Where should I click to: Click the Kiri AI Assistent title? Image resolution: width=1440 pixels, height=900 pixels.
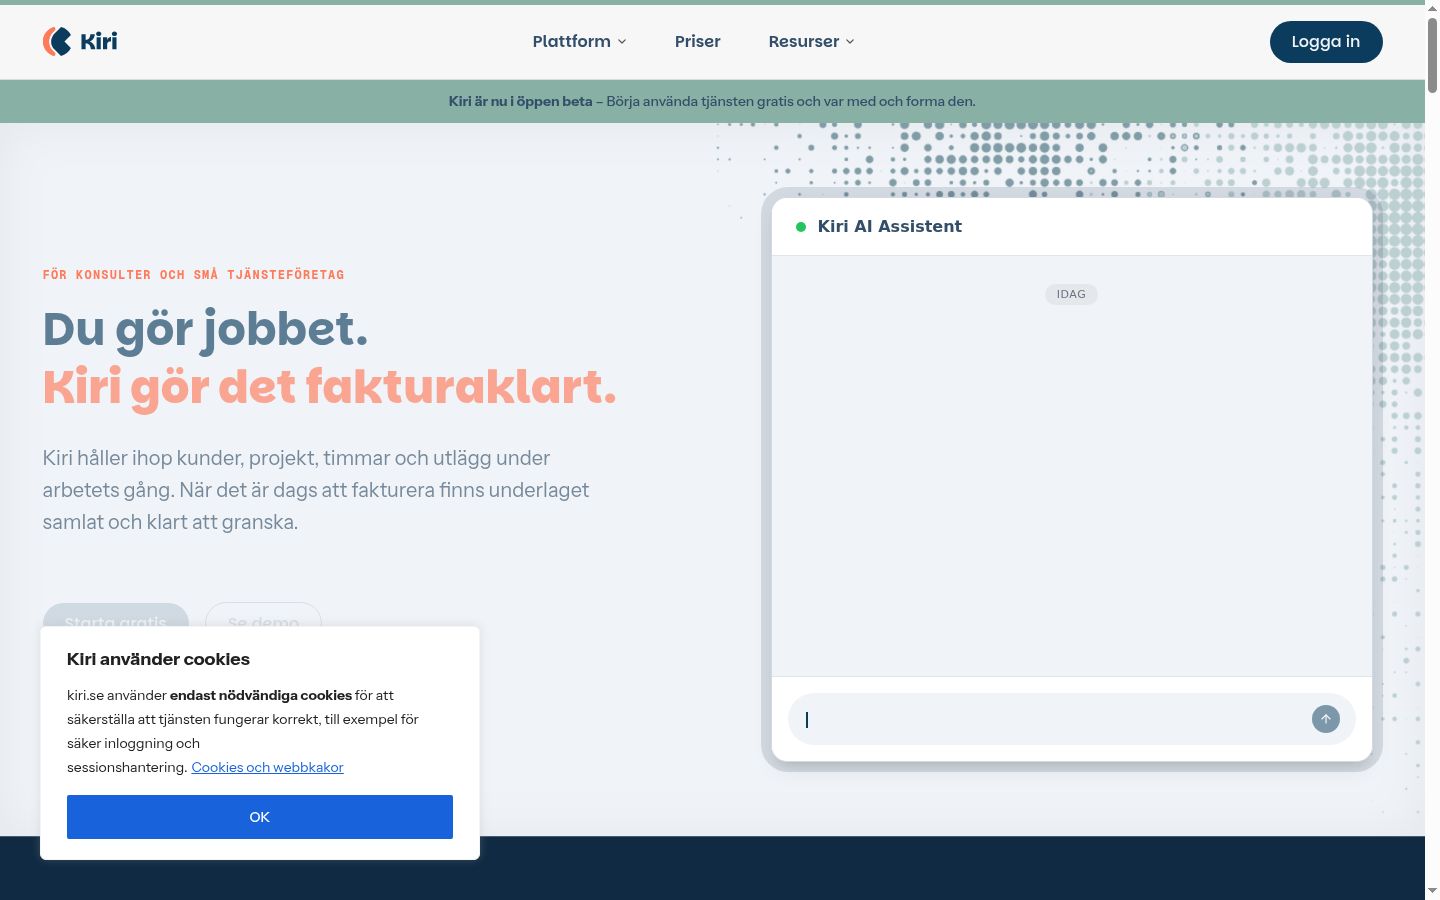click(x=890, y=226)
